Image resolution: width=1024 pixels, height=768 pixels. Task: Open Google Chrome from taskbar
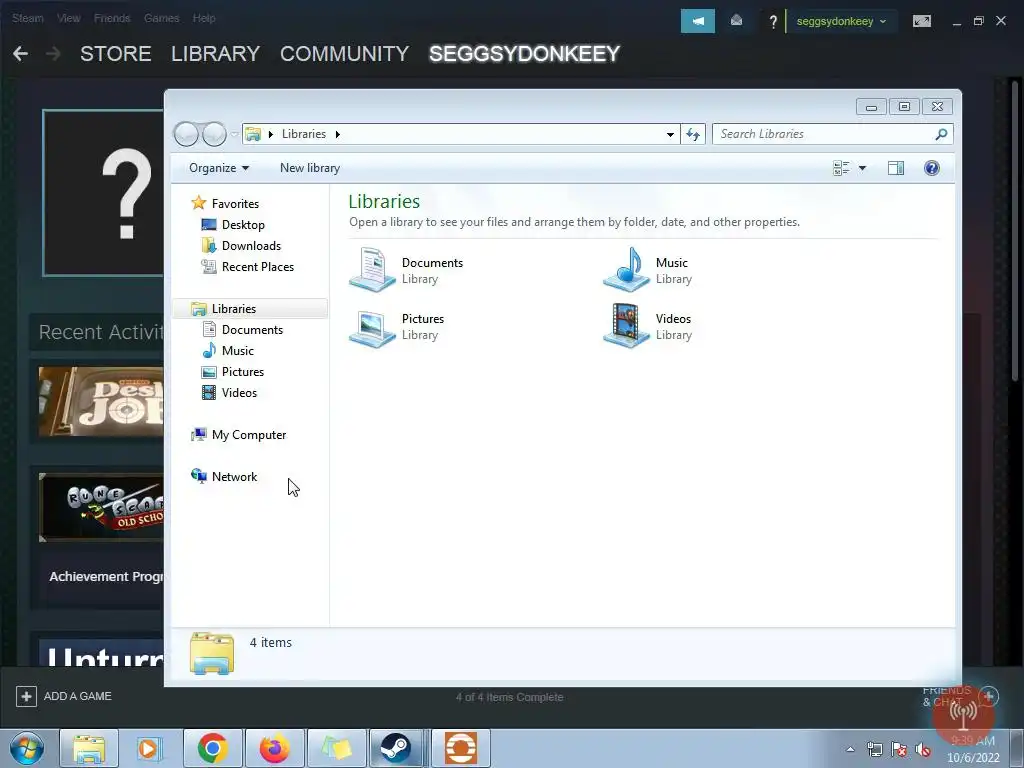213,748
